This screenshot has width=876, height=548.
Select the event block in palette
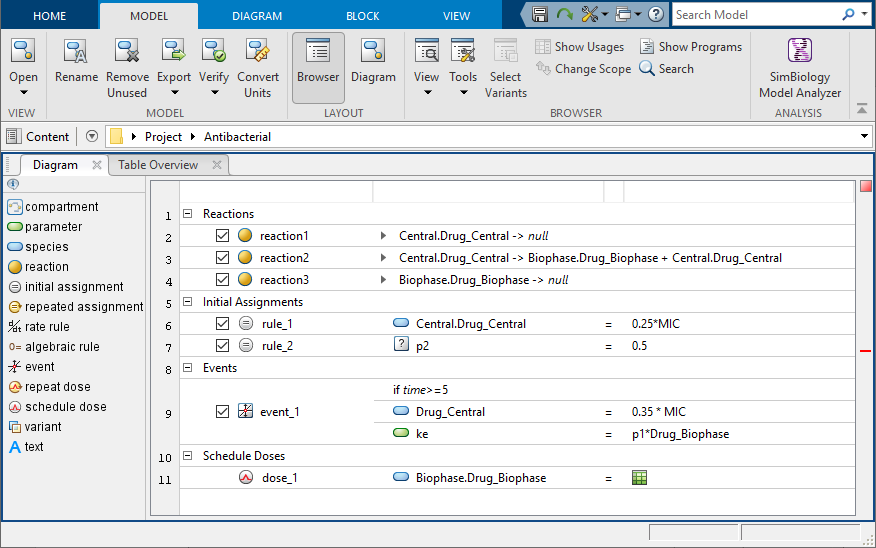[x=31, y=367]
